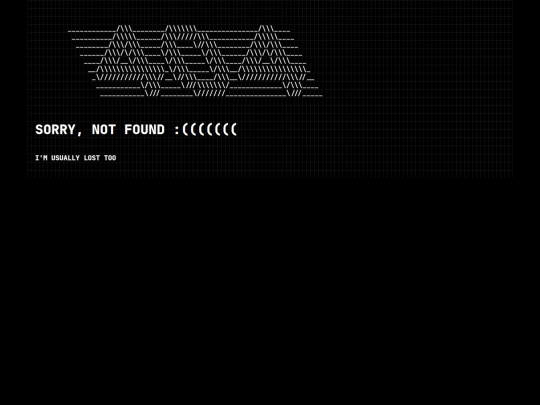The height and width of the screenshot is (405, 540).
Task: Click the grid space between heading and subtitle
Action: [x=138, y=145]
